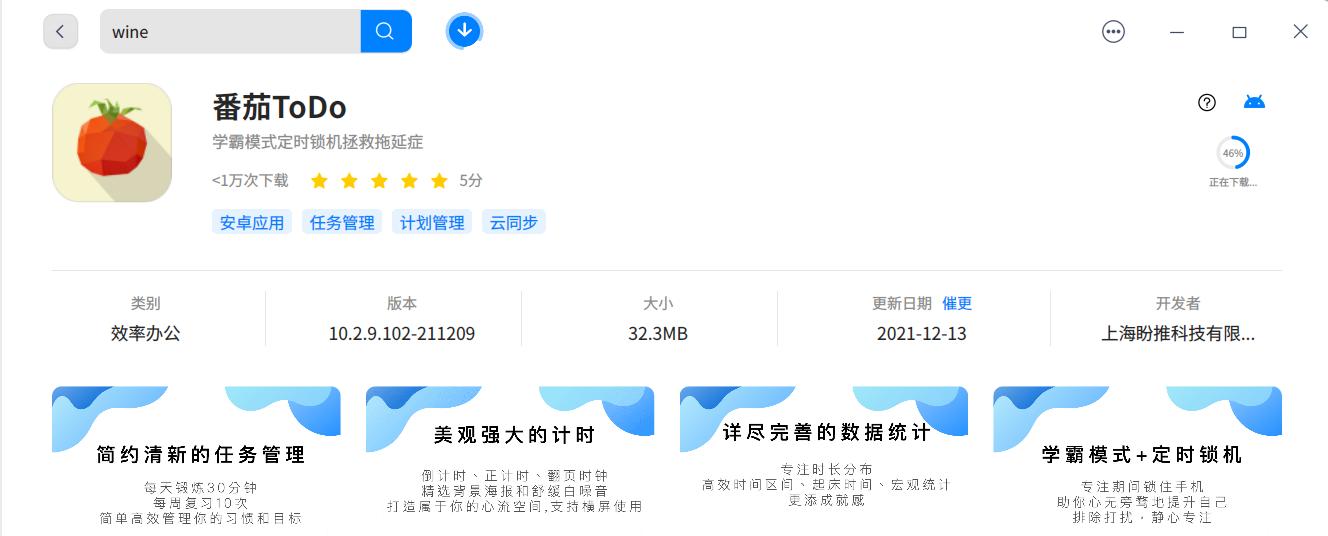This screenshot has width=1328, height=536.
Task: Click the first rating star
Action: tap(319, 181)
